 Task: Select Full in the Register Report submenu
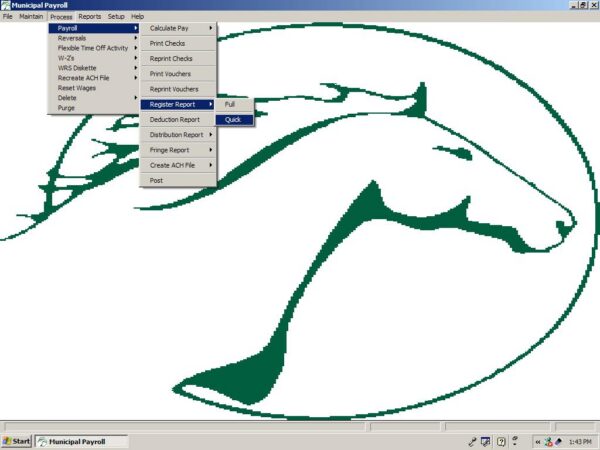point(230,104)
